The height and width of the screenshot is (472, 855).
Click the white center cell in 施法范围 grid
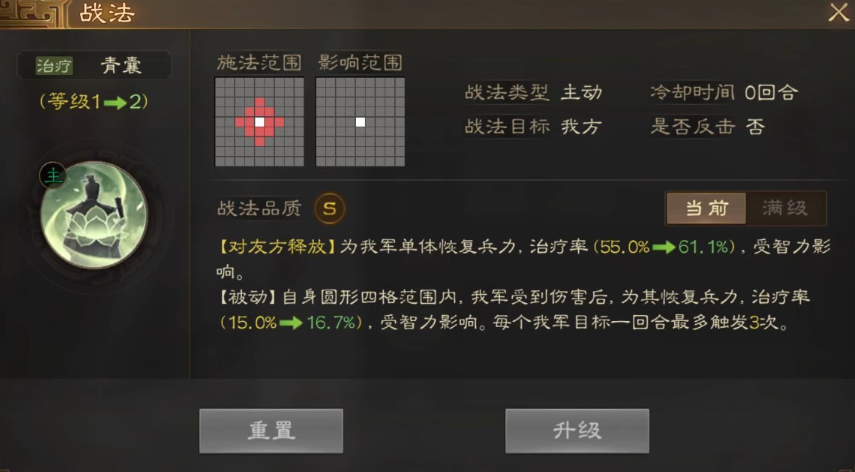[x=260, y=122]
